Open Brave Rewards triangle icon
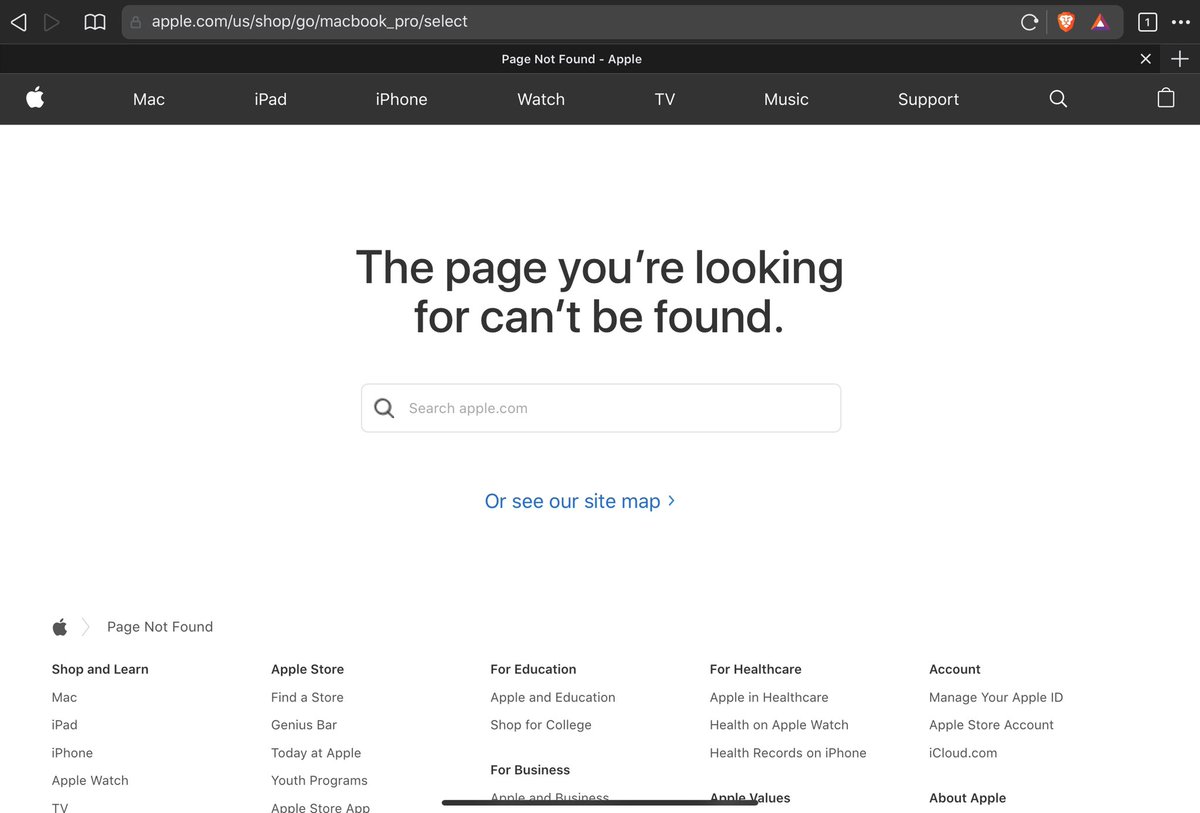This screenshot has height=813, width=1200. click(x=1100, y=22)
